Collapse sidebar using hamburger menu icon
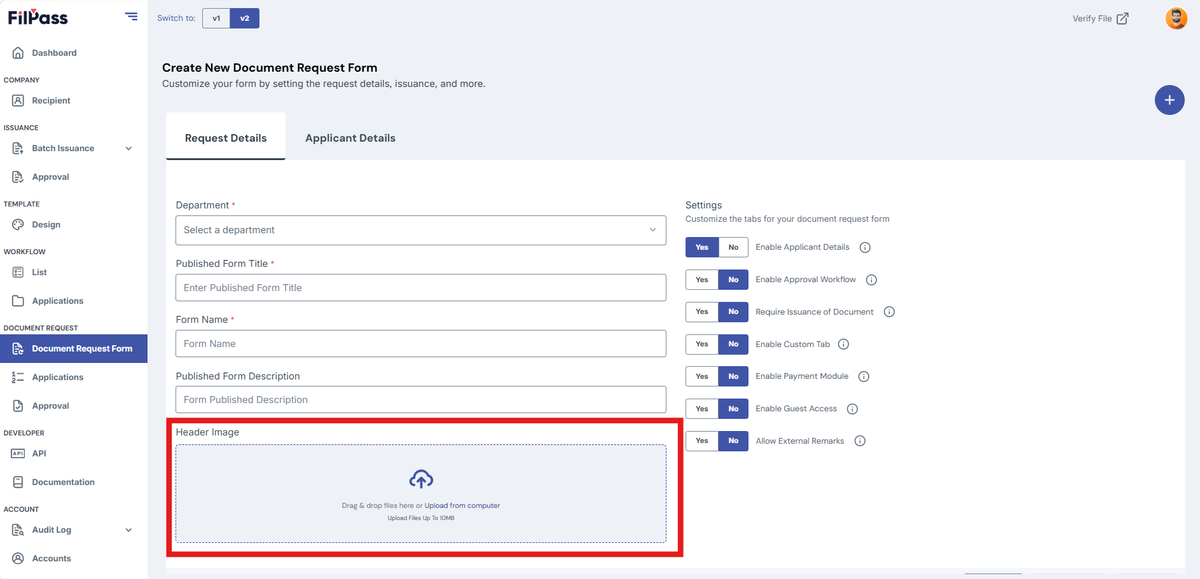 131,16
